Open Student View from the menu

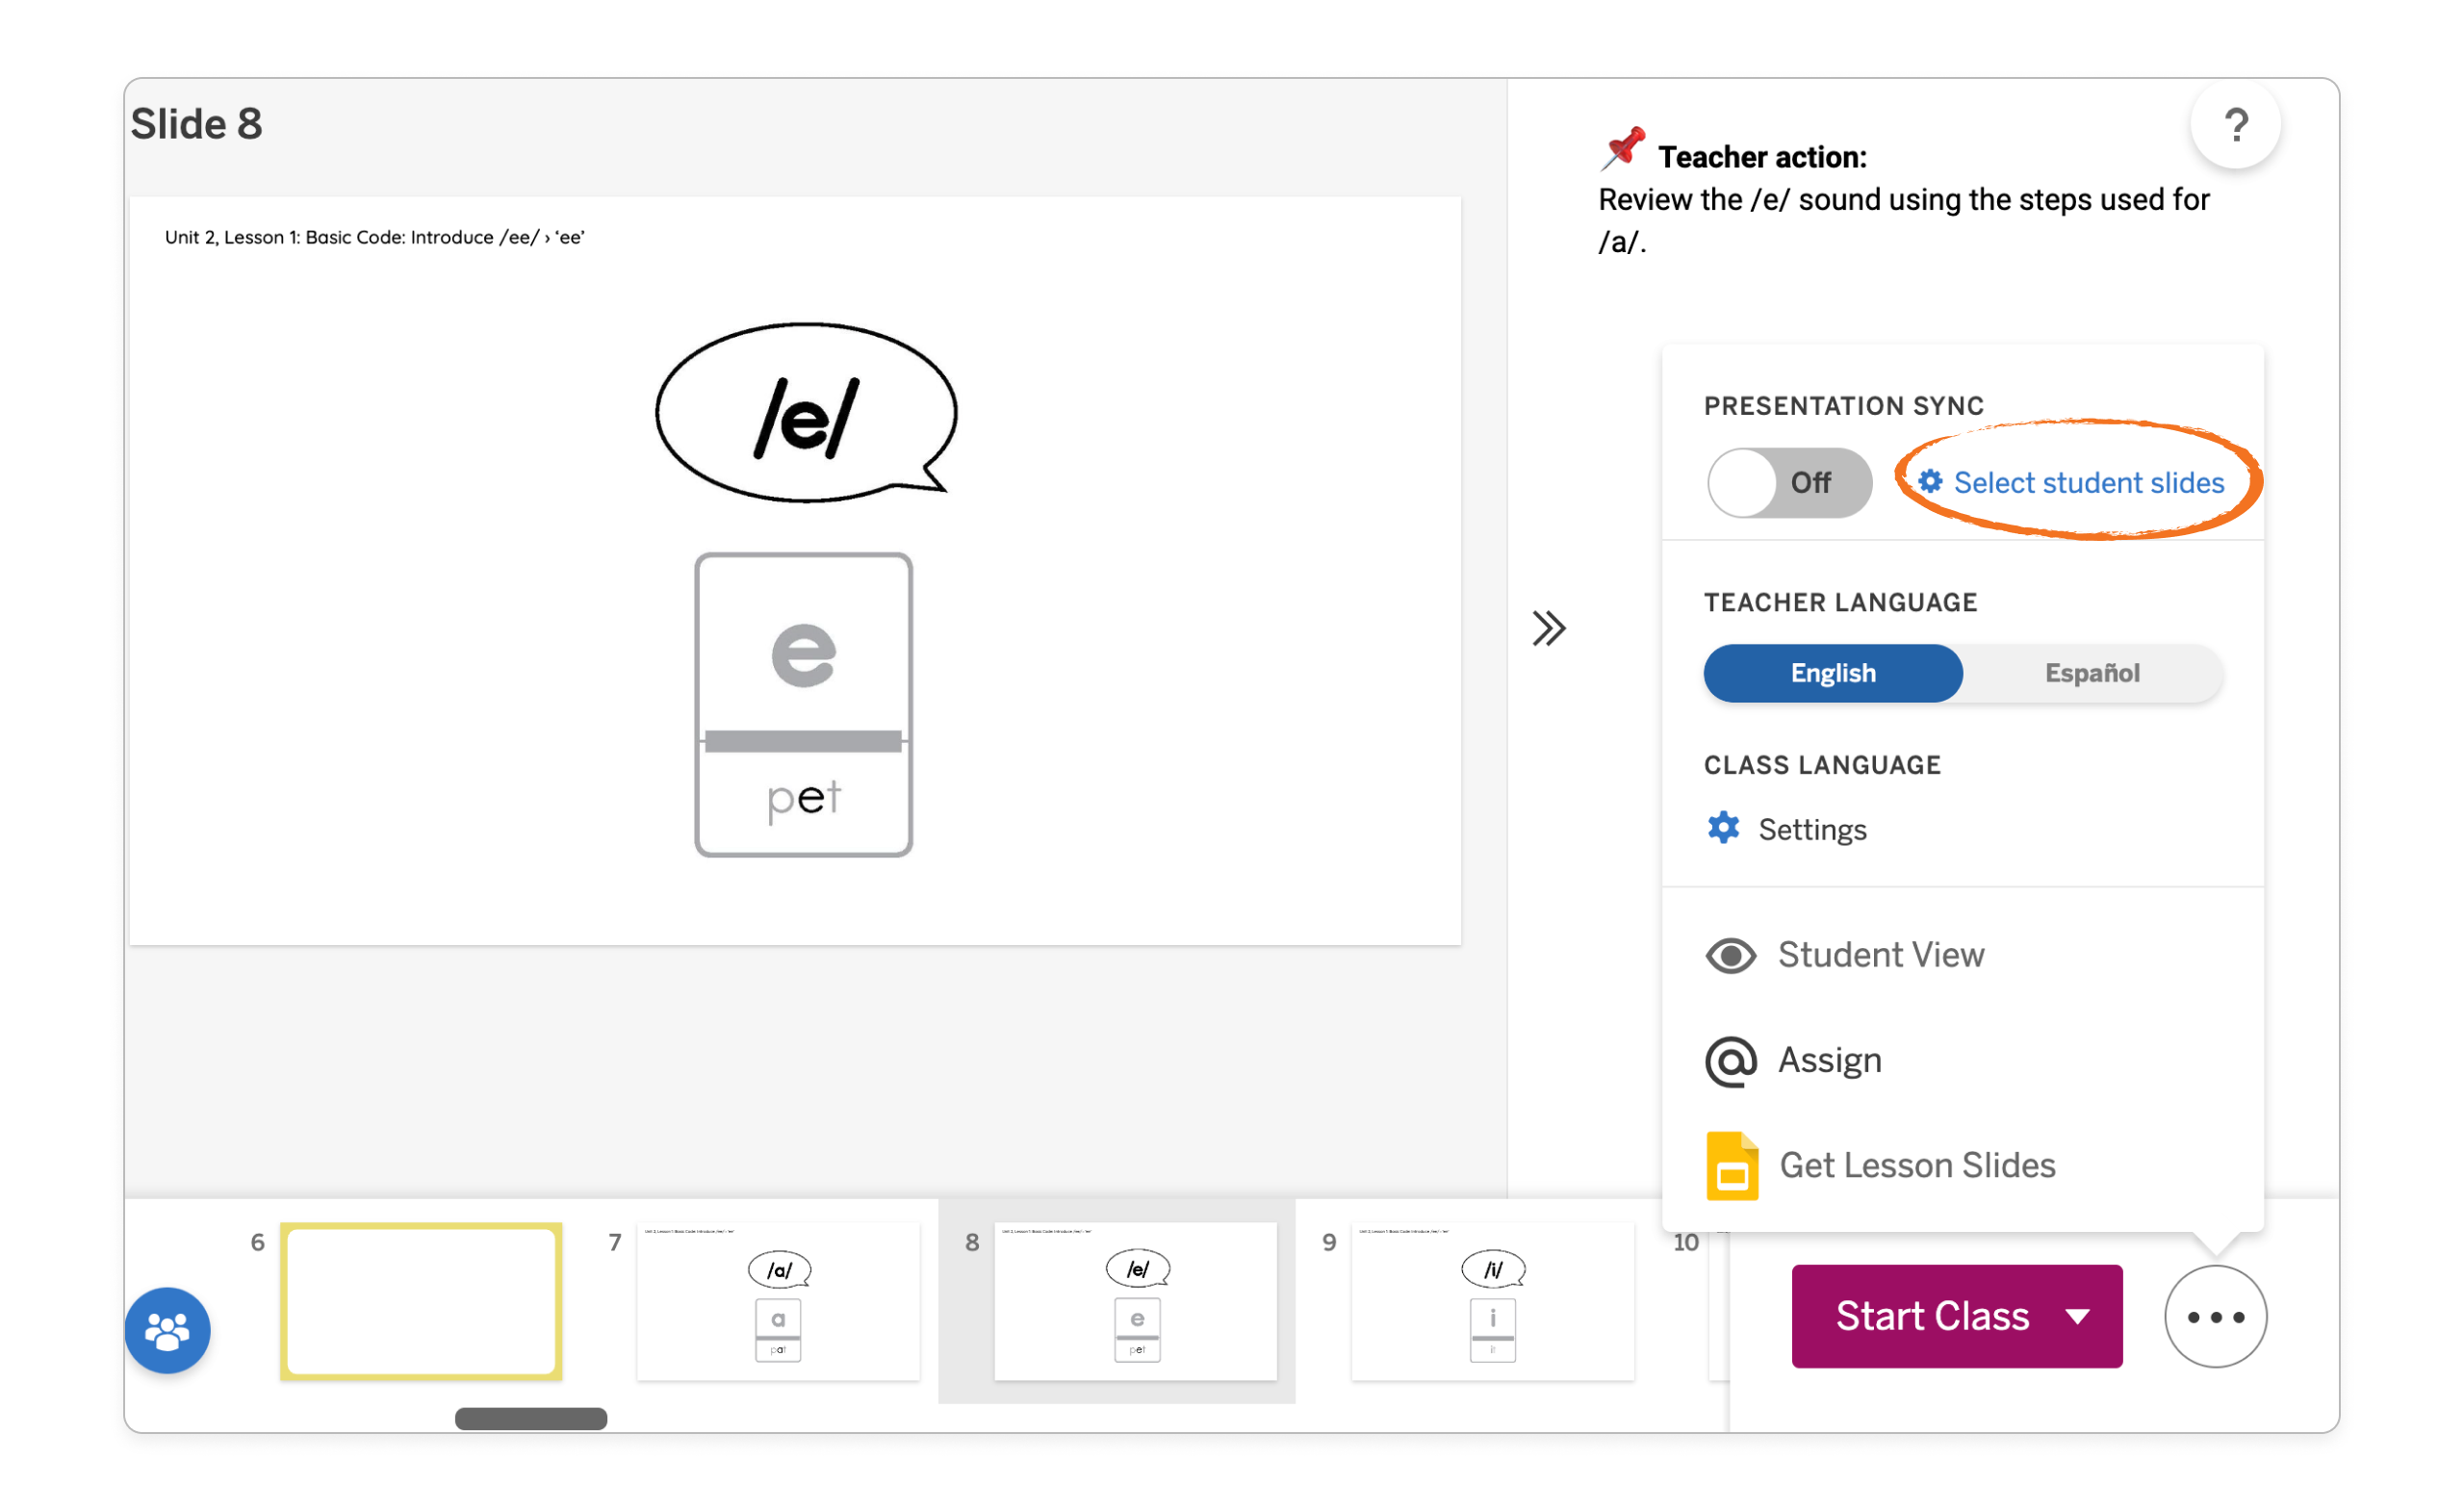tap(1881, 955)
